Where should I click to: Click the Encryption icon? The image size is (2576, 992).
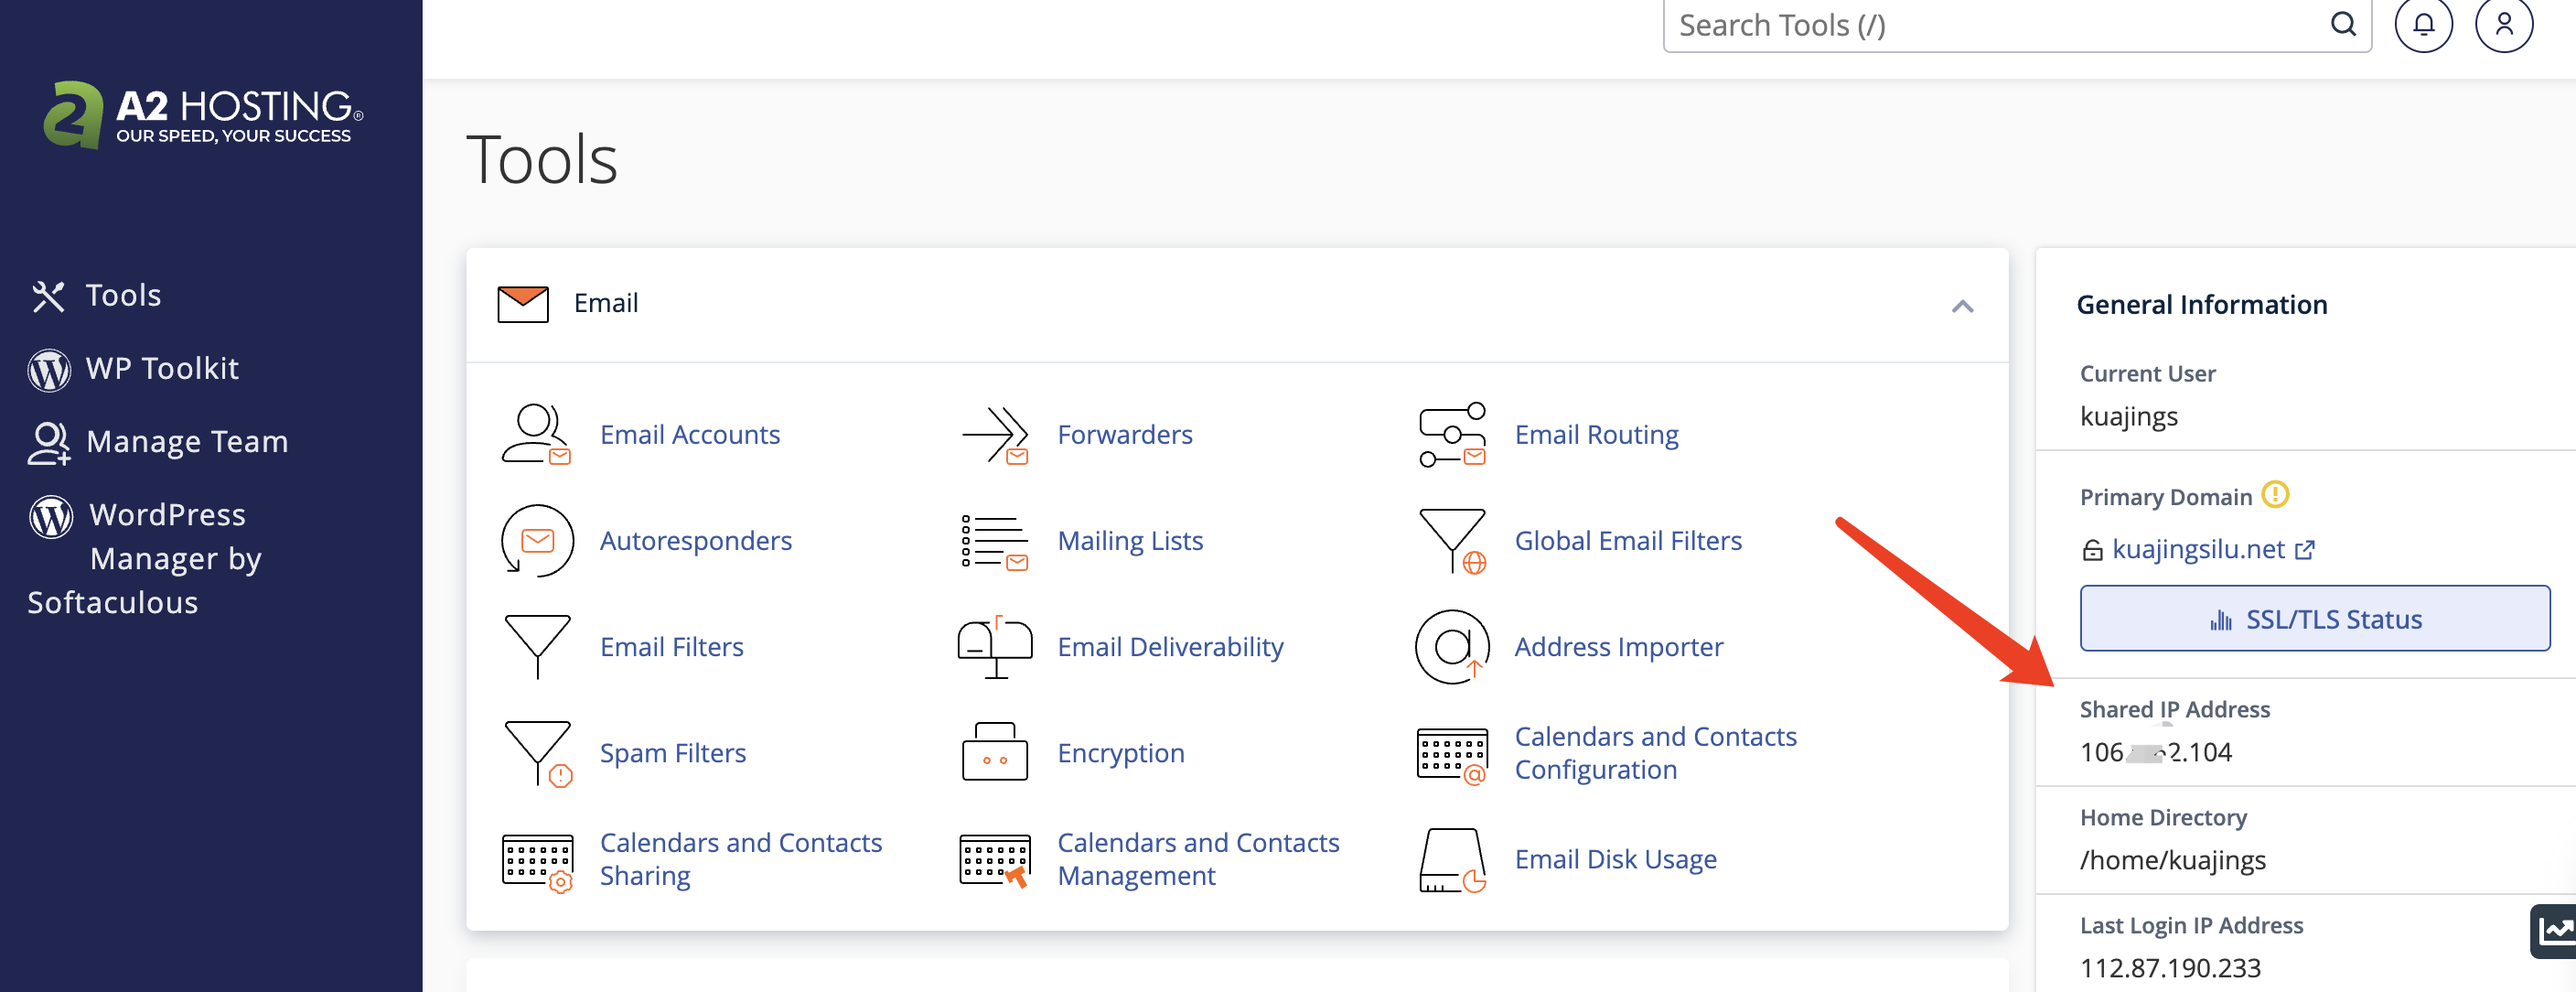[x=994, y=752]
